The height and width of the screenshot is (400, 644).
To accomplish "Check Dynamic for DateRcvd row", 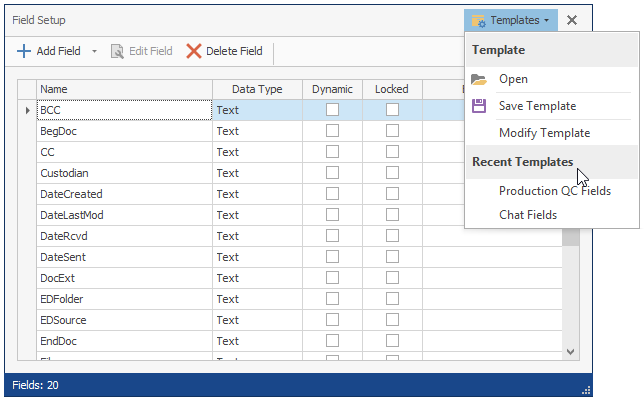I will (332, 236).
